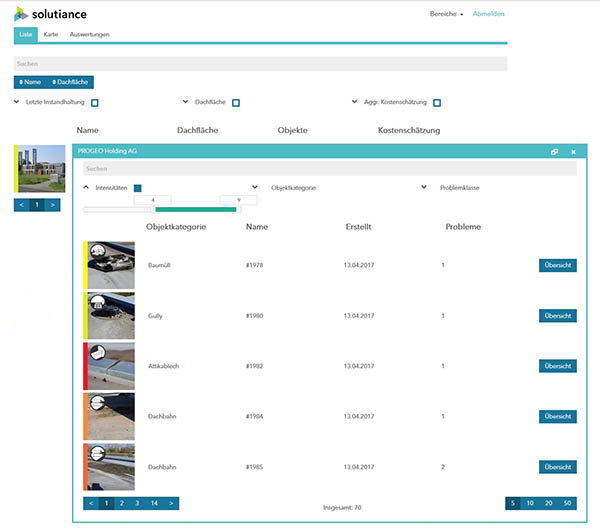Show 5 items per page
The image size is (600, 531).
(x=513, y=503)
